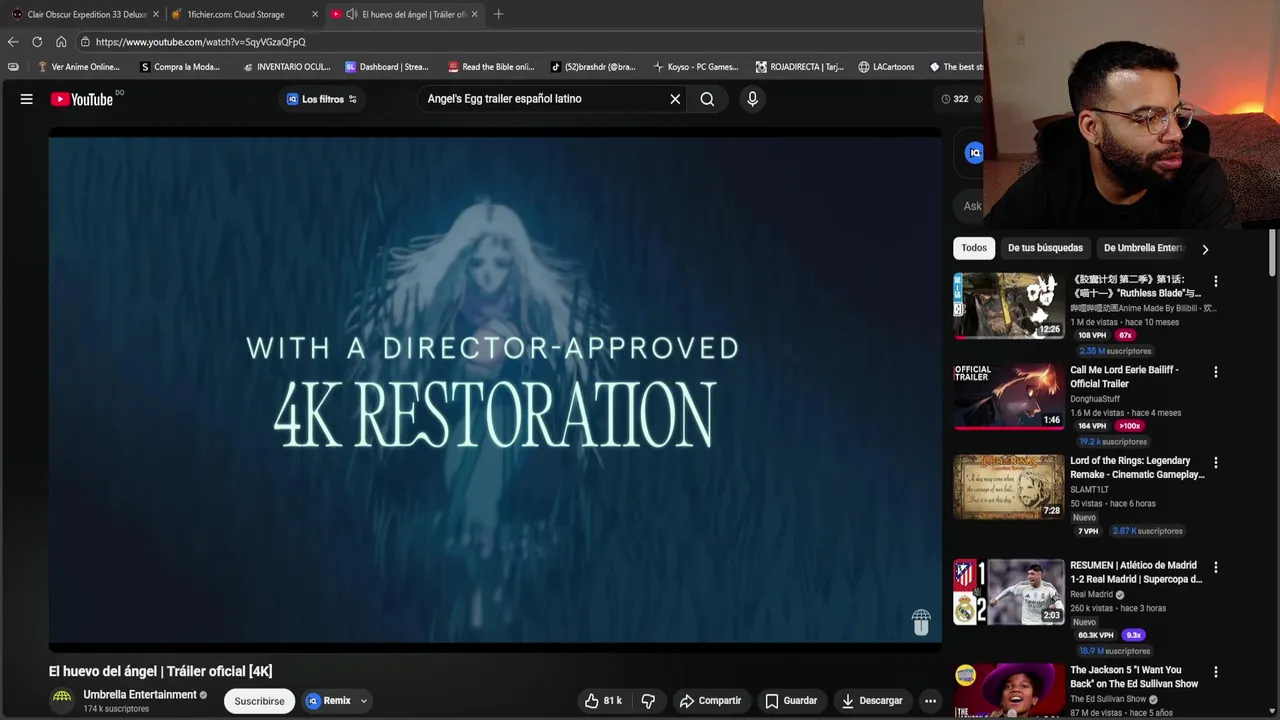Image resolution: width=1280 pixels, height=720 pixels.
Task: Open Ruthless Blade video thumbnail
Action: [1008, 305]
